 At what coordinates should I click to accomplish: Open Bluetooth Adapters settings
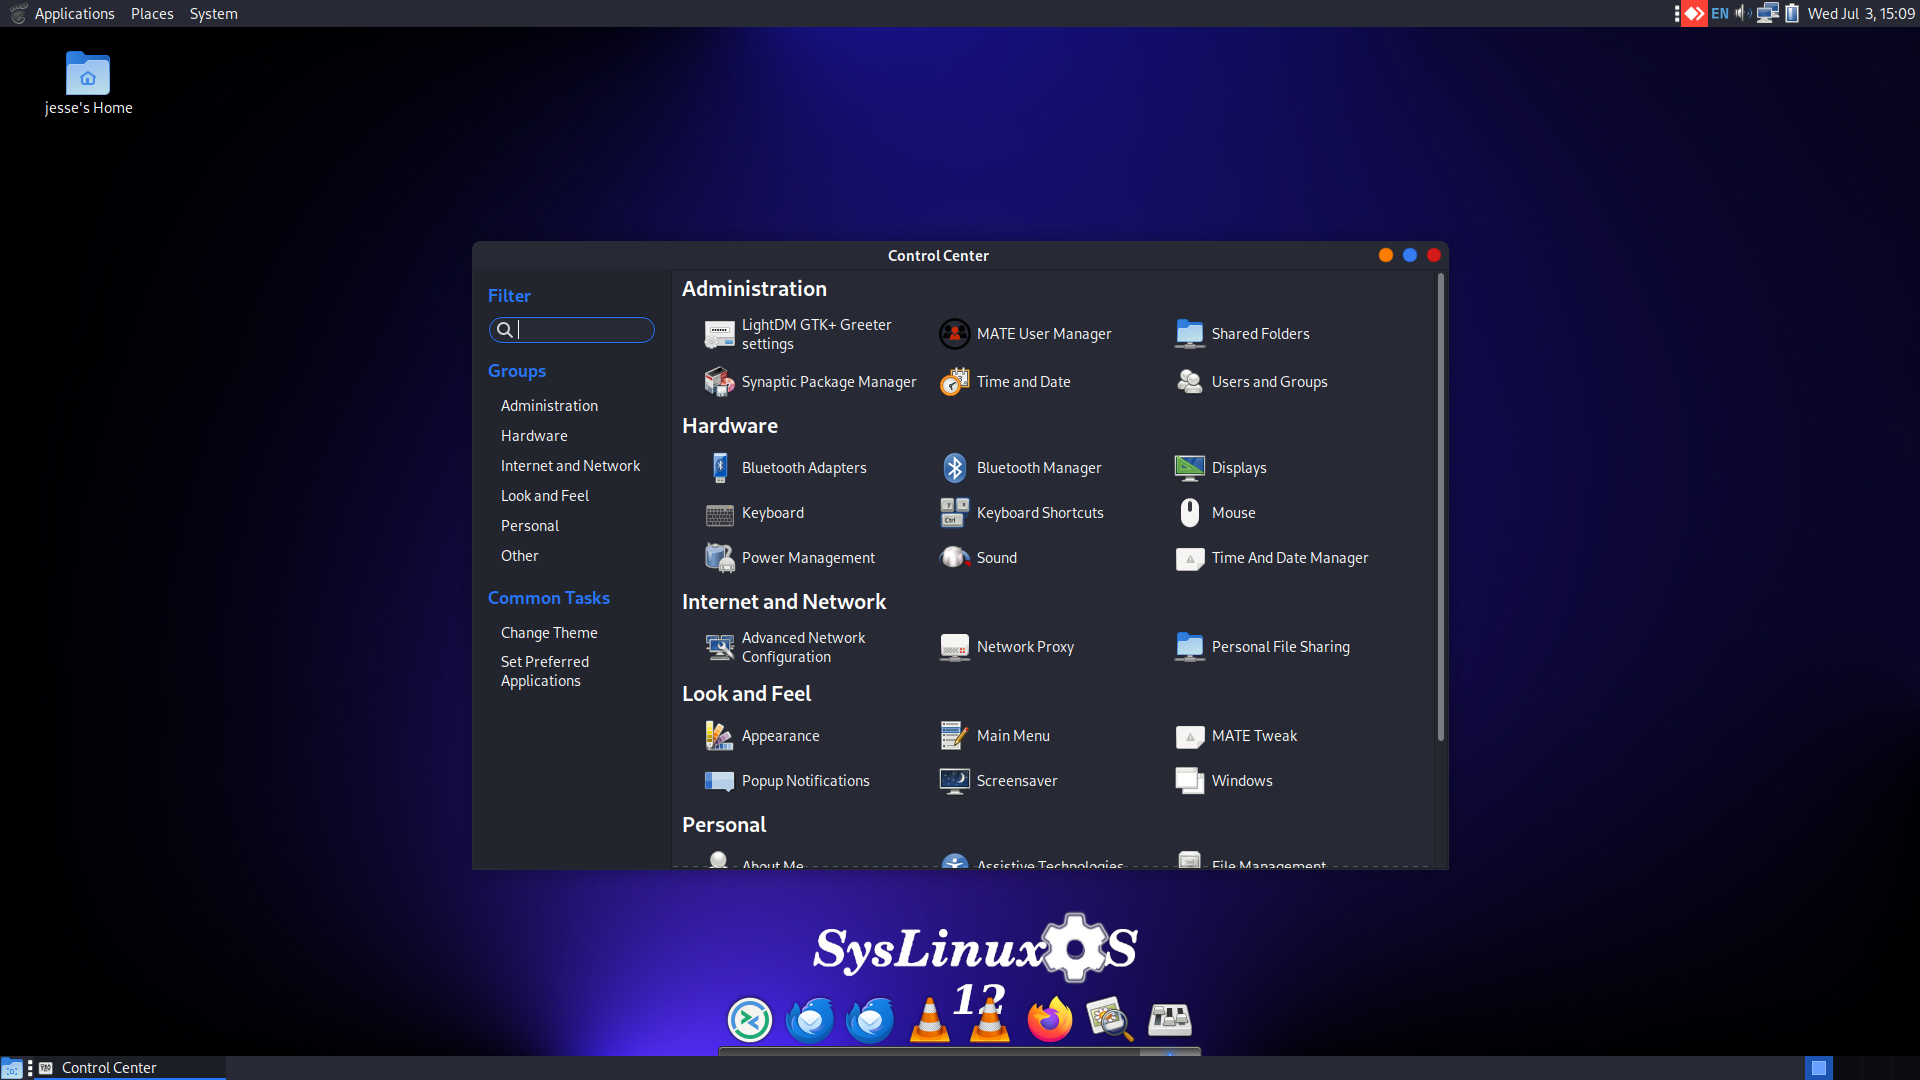click(785, 468)
